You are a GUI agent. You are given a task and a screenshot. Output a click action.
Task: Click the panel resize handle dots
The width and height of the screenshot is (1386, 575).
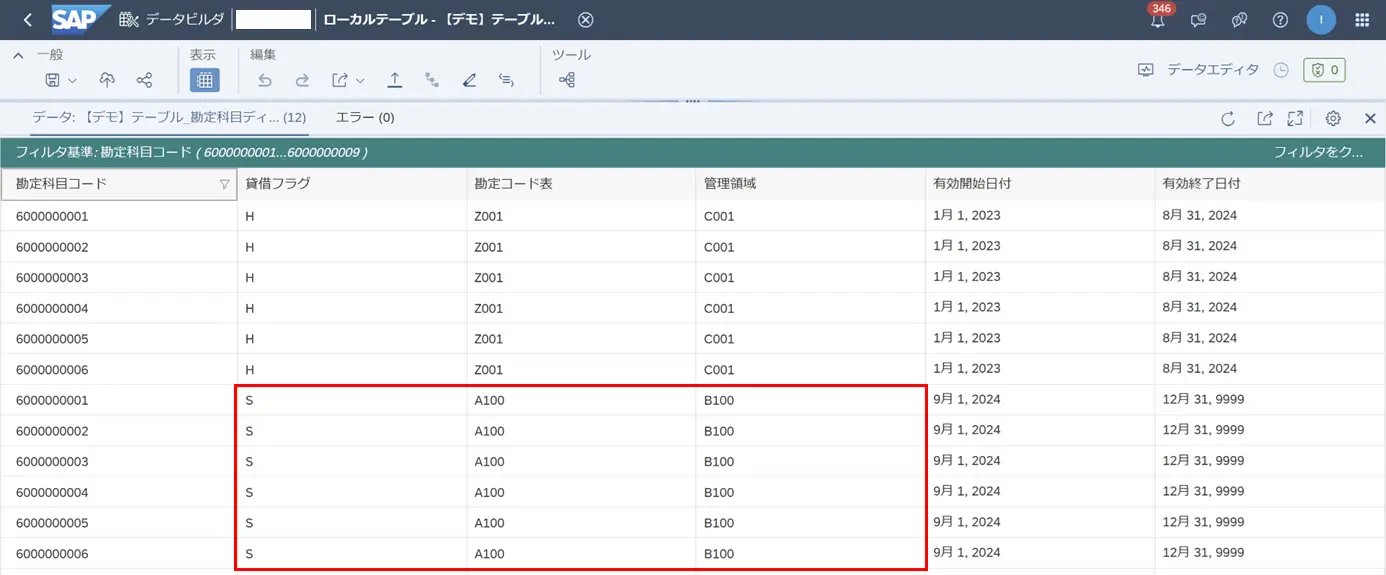coord(692,101)
